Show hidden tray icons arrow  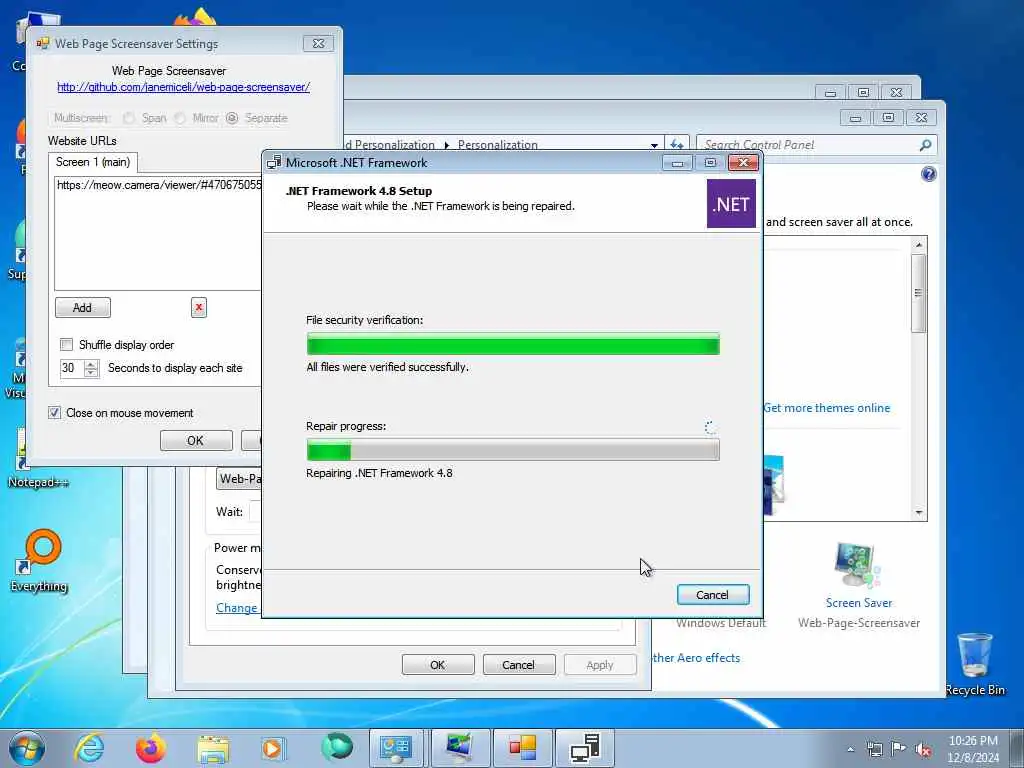[850, 749]
